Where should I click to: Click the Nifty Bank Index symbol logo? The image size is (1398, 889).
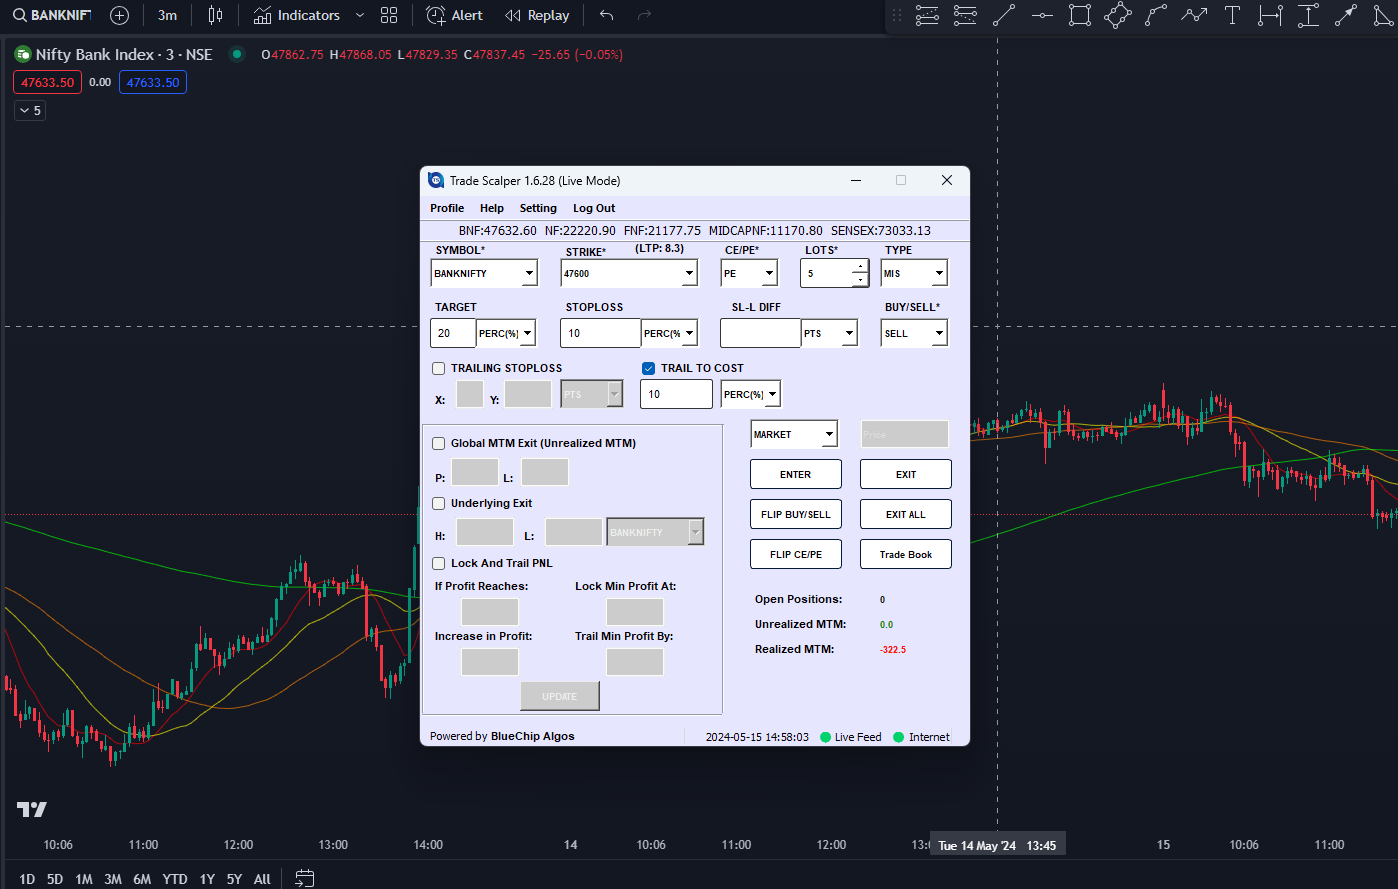[22, 54]
